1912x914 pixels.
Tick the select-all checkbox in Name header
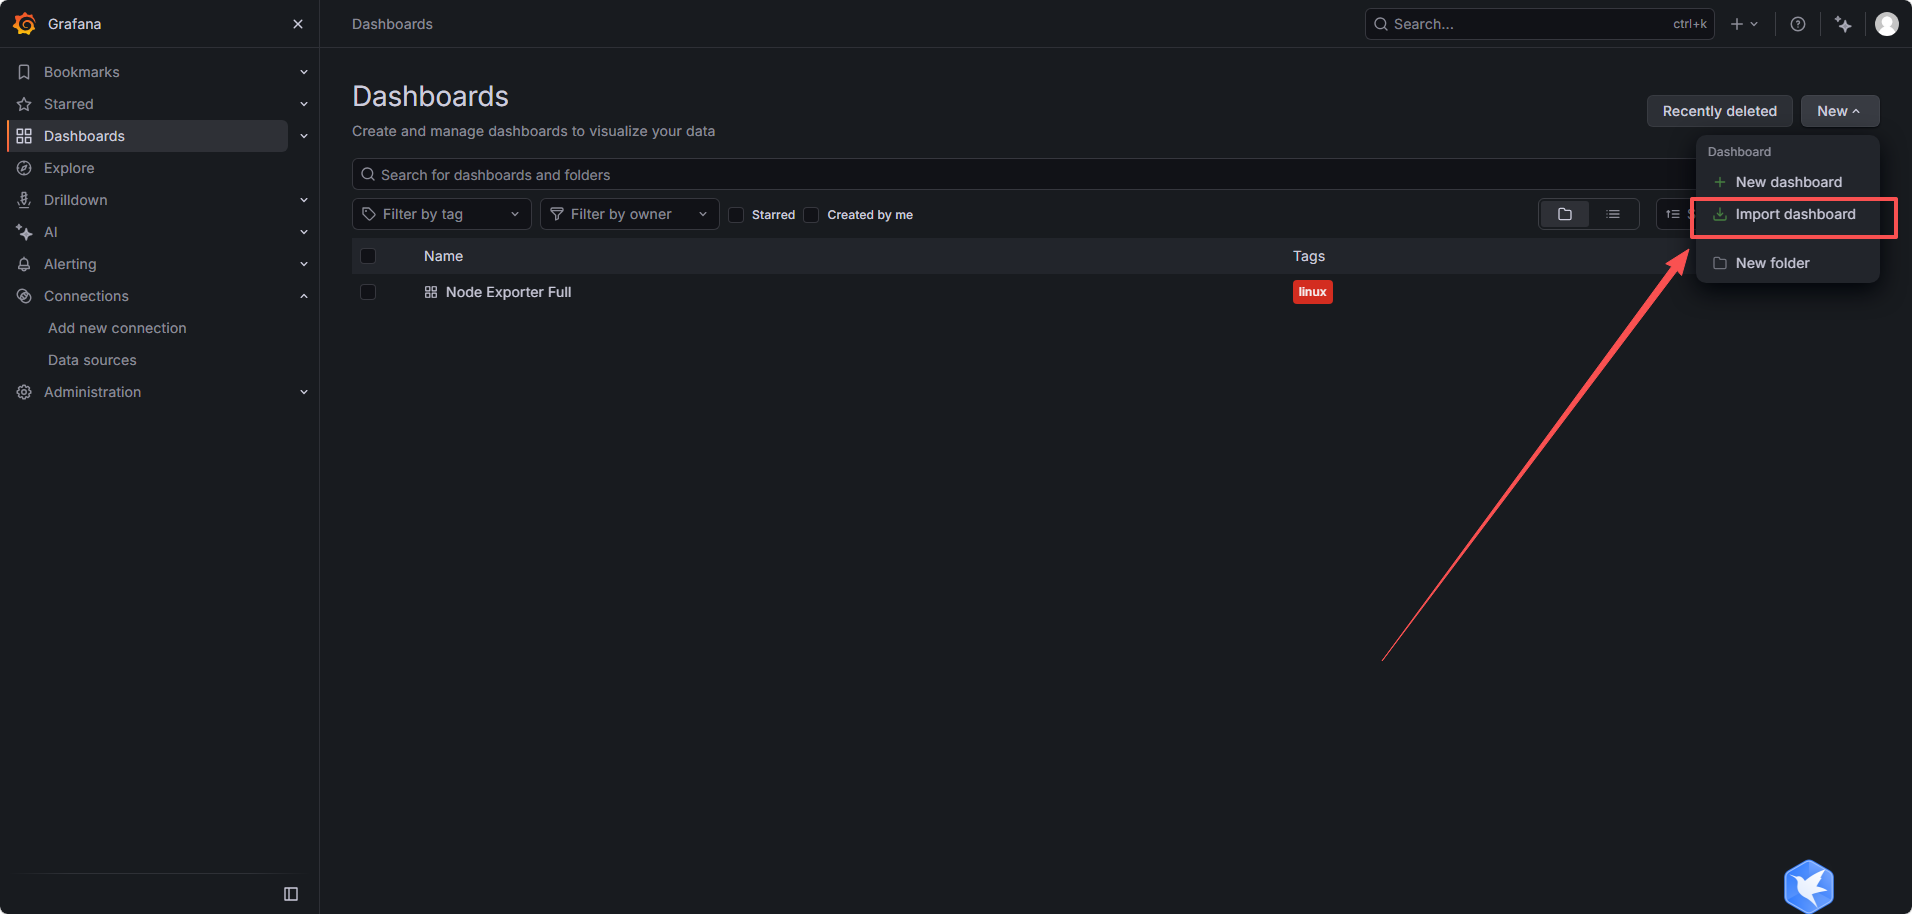[368, 256]
